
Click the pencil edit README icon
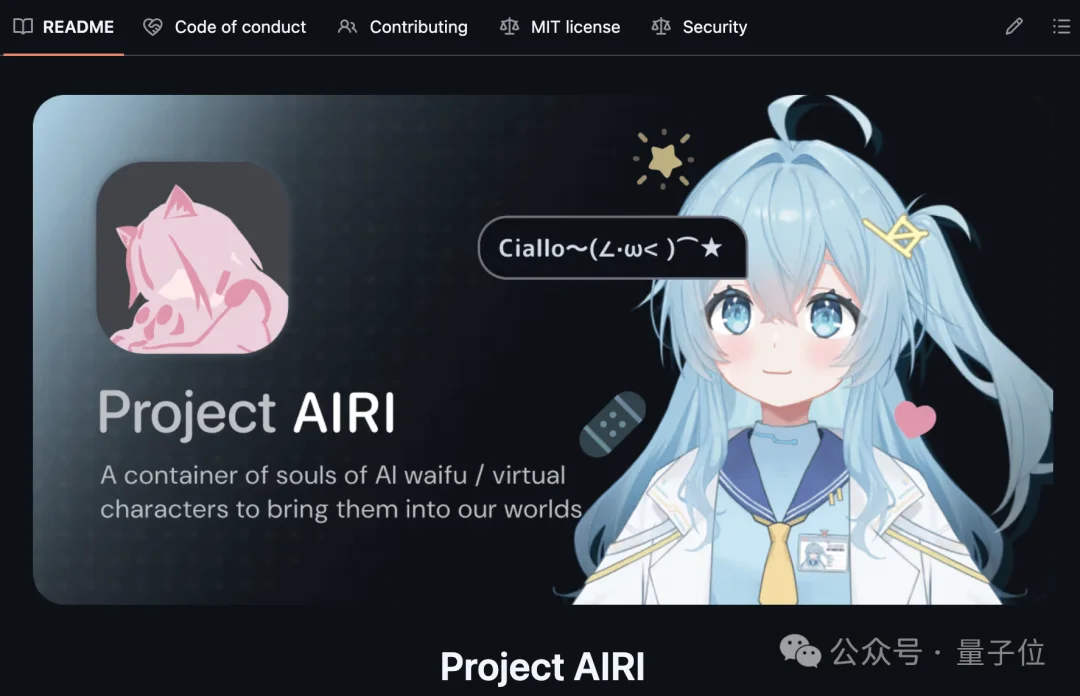pyautogui.click(x=1014, y=27)
